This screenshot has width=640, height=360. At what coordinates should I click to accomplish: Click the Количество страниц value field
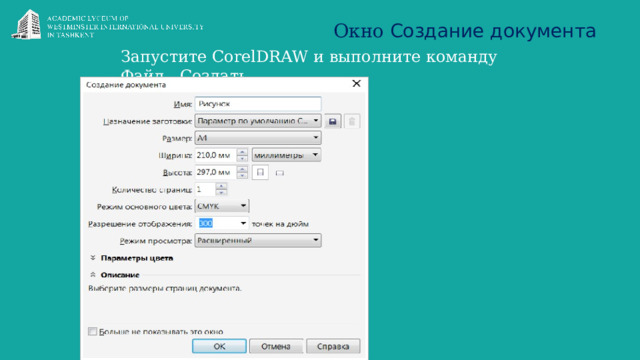(x=205, y=189)
